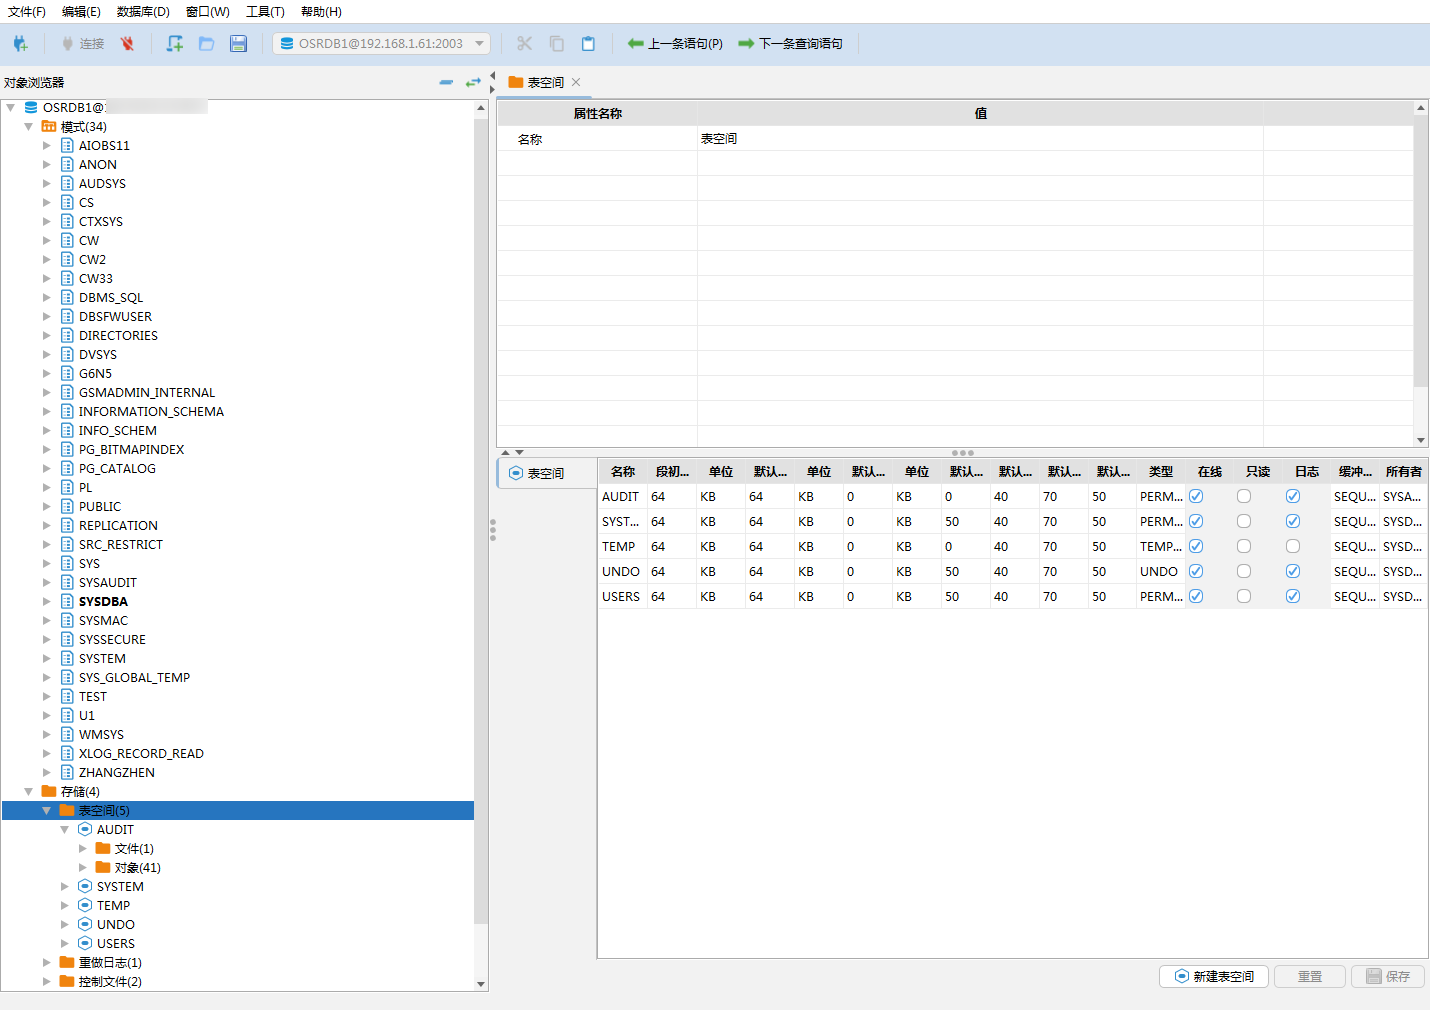Click the red disconnect icon

tap(127, 44)
